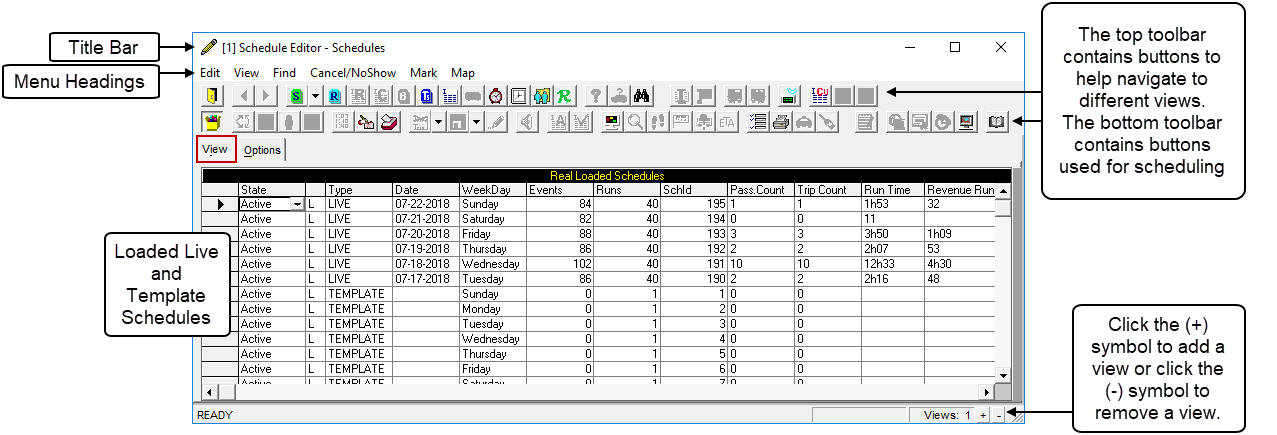Click the Pass.Count column header
The image size is (1277, 435).
click(x=761, y=189)
